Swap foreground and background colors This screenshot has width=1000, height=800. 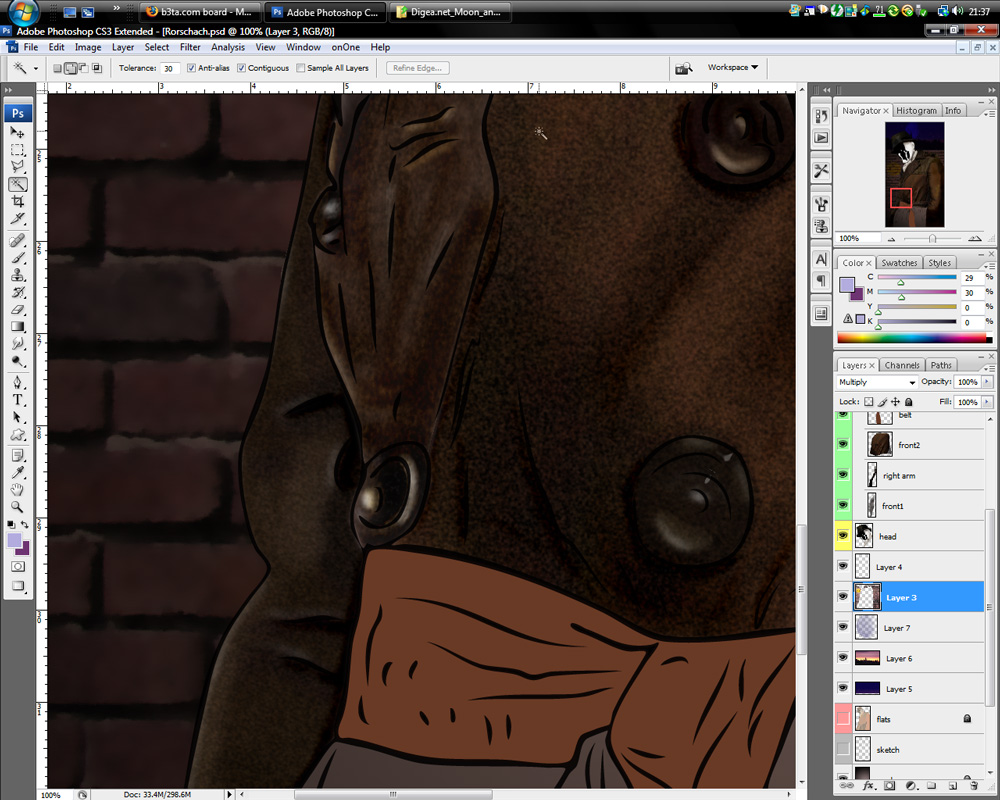pyautogui.click(x=24, y=524)
